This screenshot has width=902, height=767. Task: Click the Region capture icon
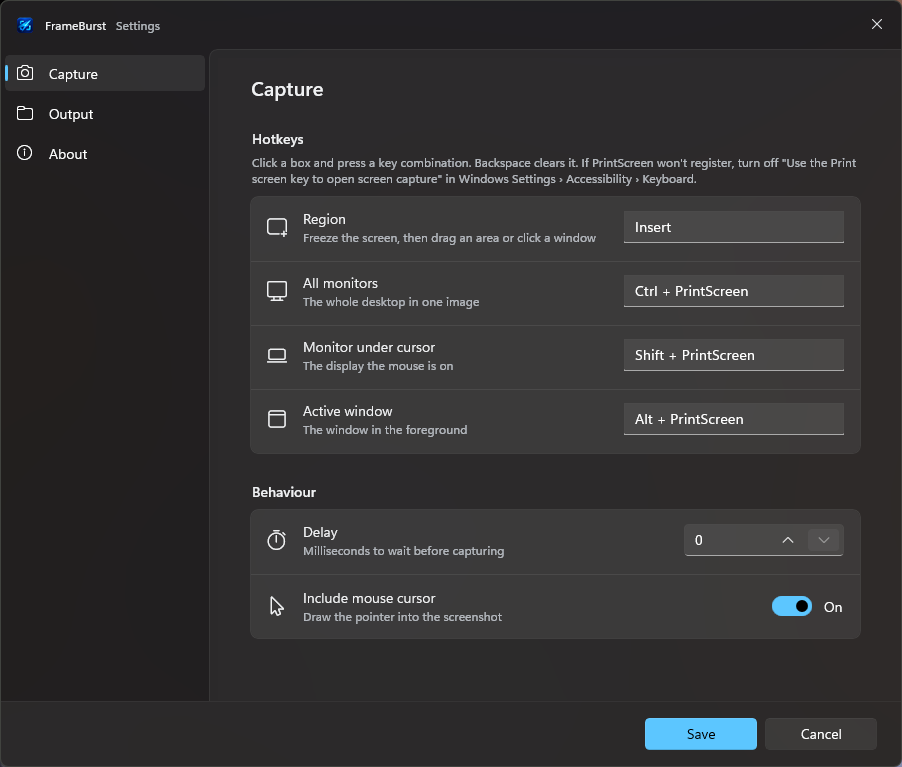277,228
